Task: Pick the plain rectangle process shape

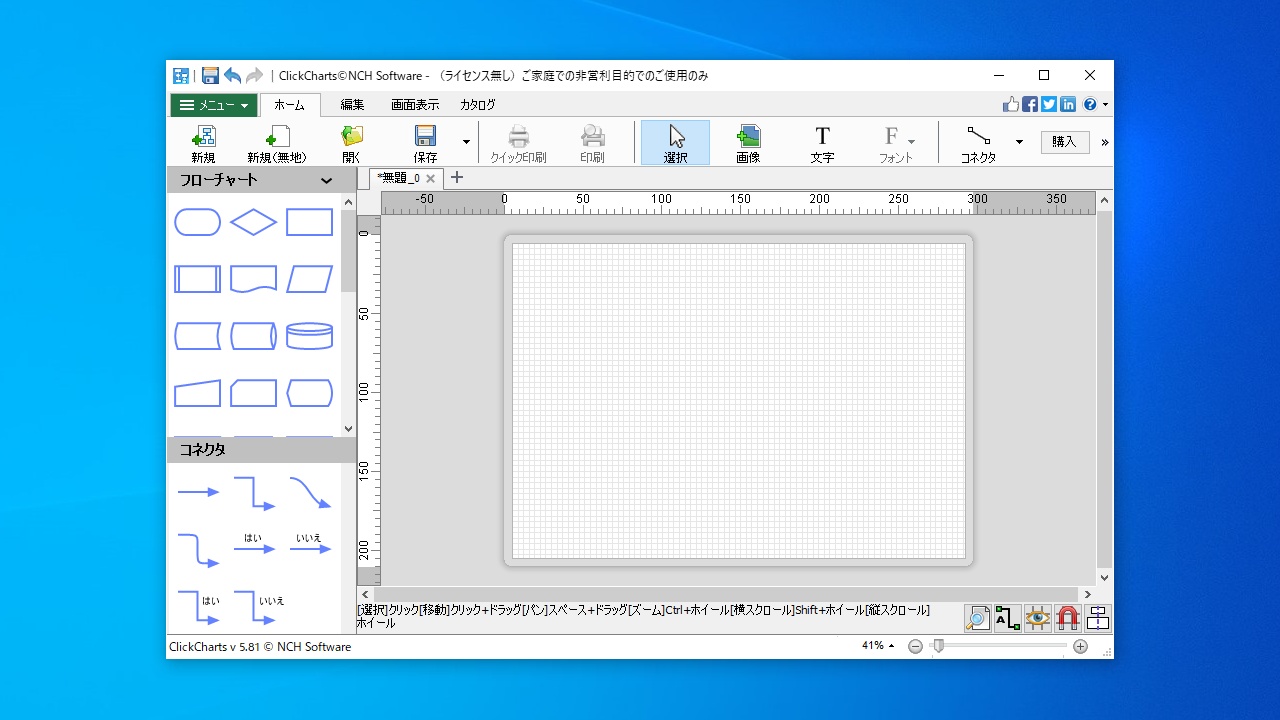Action: click(310, 222)
